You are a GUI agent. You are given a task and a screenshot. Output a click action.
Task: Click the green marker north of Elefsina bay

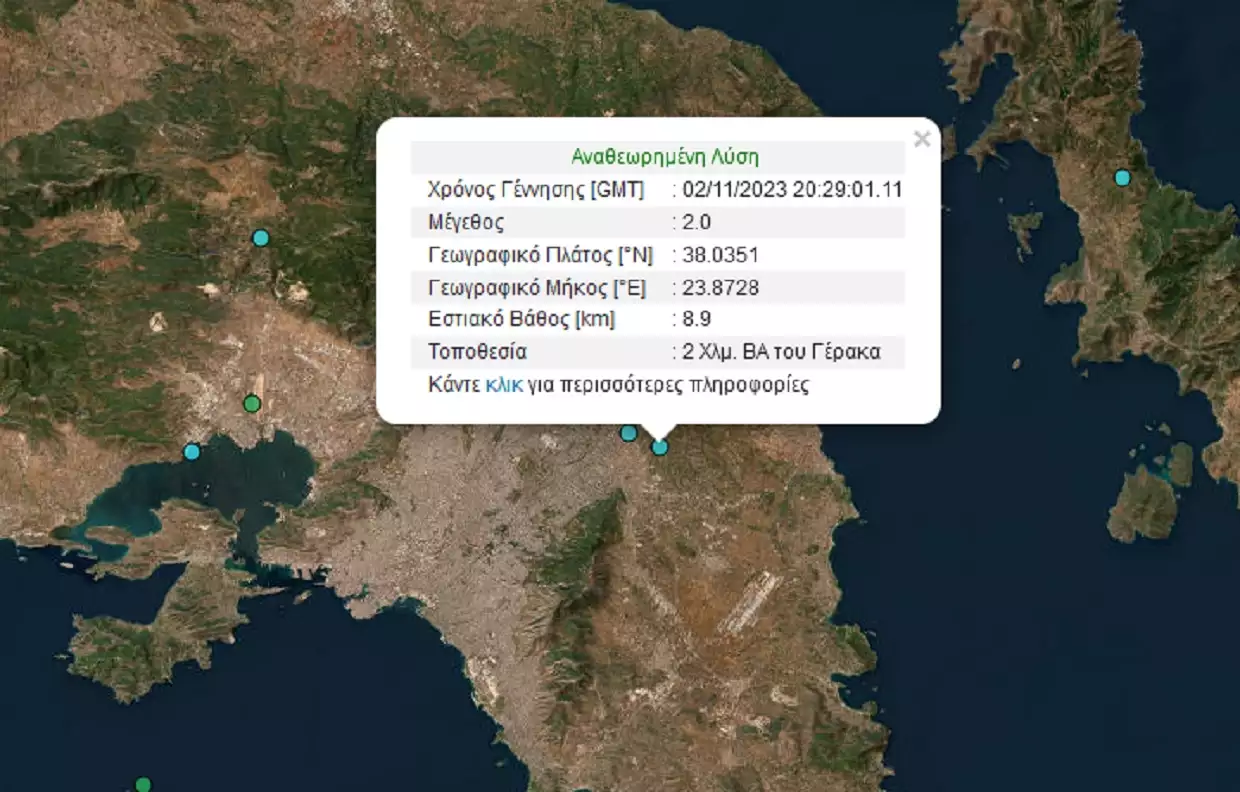coord(252,404)
